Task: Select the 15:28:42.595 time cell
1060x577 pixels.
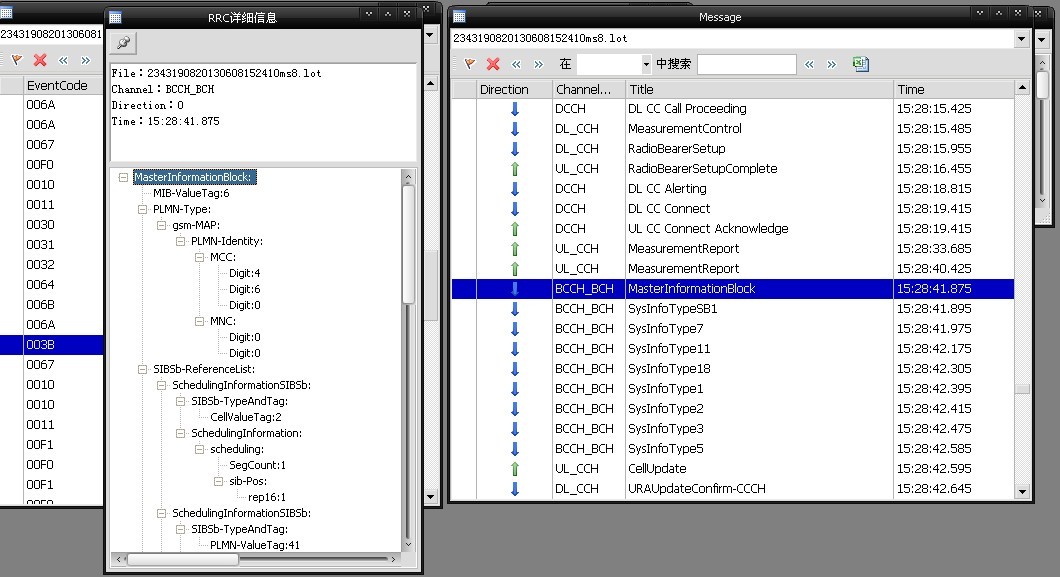Action: point(934,469)
